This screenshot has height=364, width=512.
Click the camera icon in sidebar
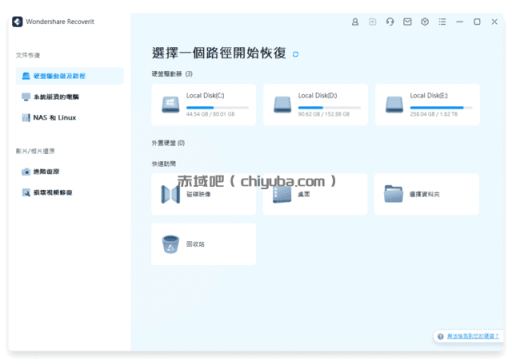pyautogui.click(x=26, y=172)
